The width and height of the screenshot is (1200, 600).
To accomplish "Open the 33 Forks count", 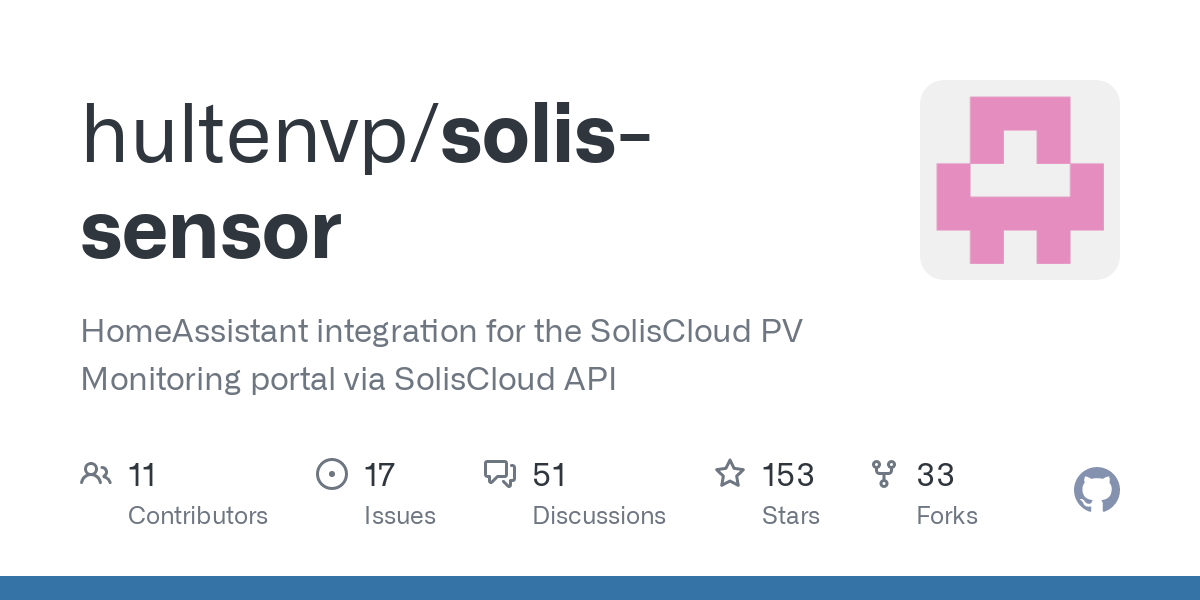I will [x=935, y=475].
